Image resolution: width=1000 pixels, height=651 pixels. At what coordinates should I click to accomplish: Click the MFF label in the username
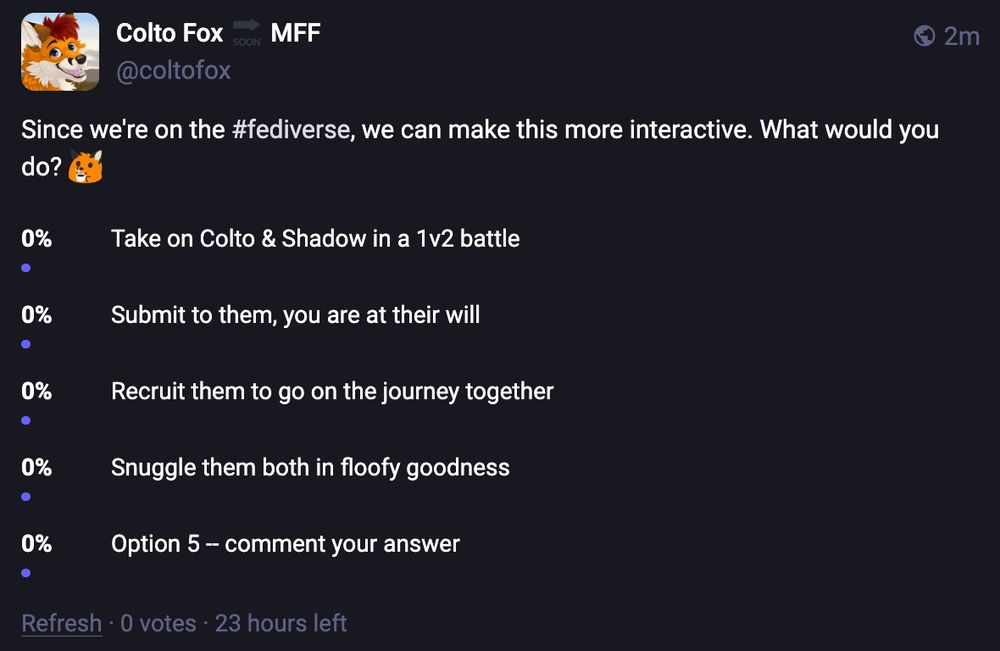(x=298, y=32)
